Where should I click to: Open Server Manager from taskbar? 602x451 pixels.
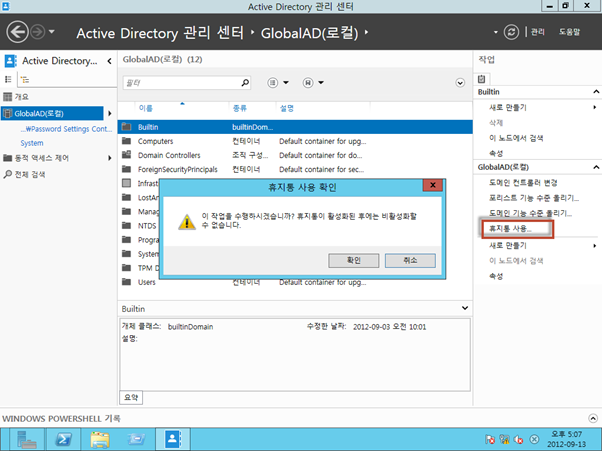tap(27, 439)
